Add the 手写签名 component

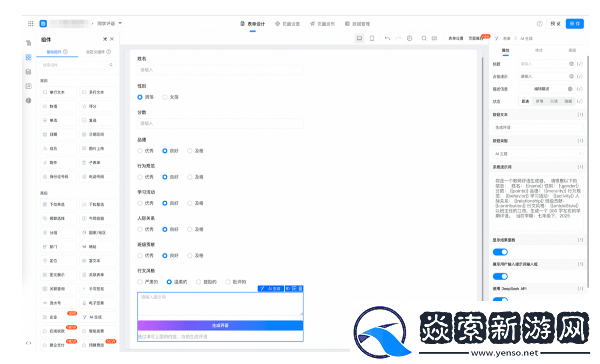[98, 289]
